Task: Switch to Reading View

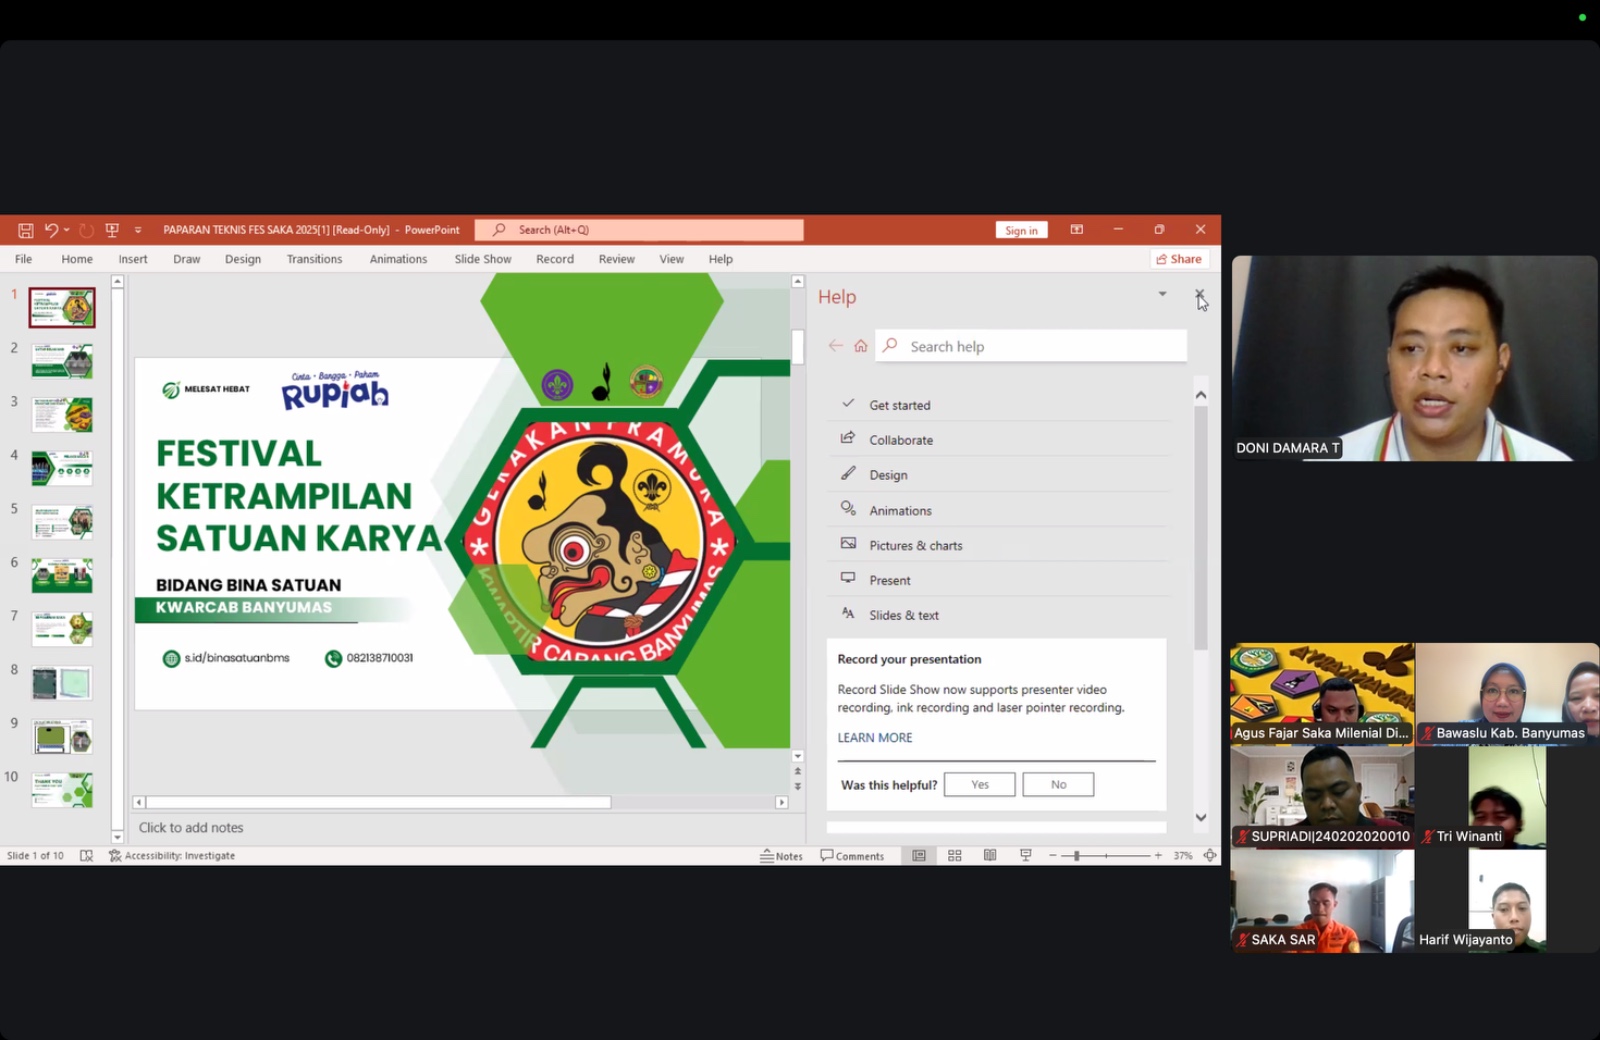Action: coord(990,856)
